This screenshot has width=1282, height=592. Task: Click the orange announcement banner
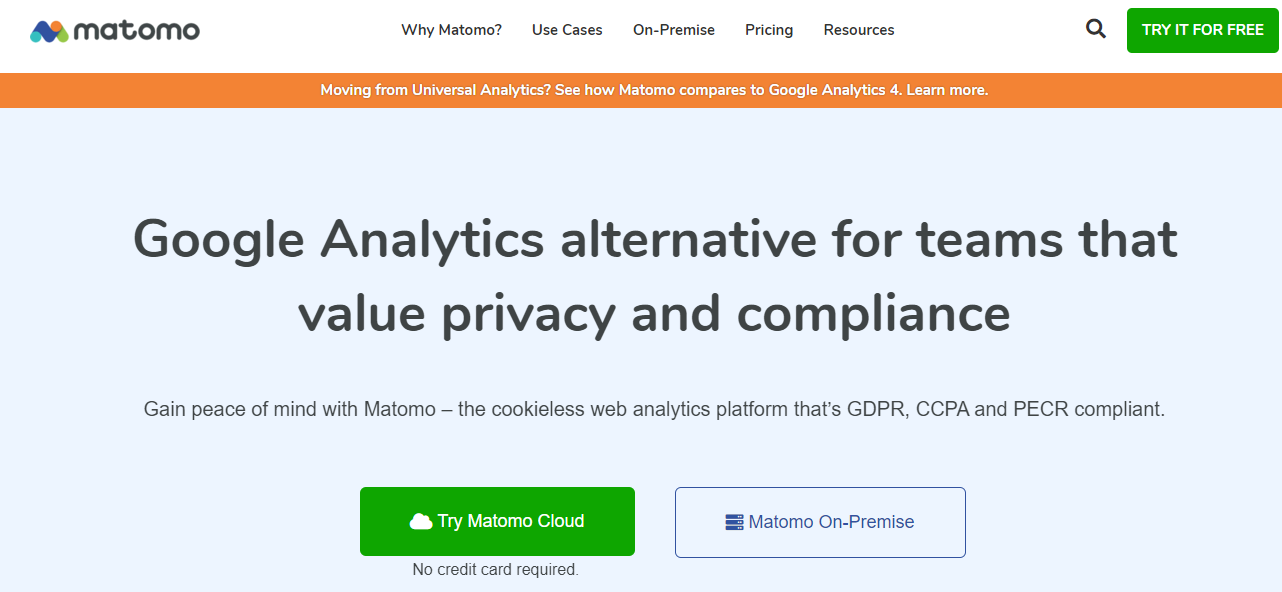point(641,90)
